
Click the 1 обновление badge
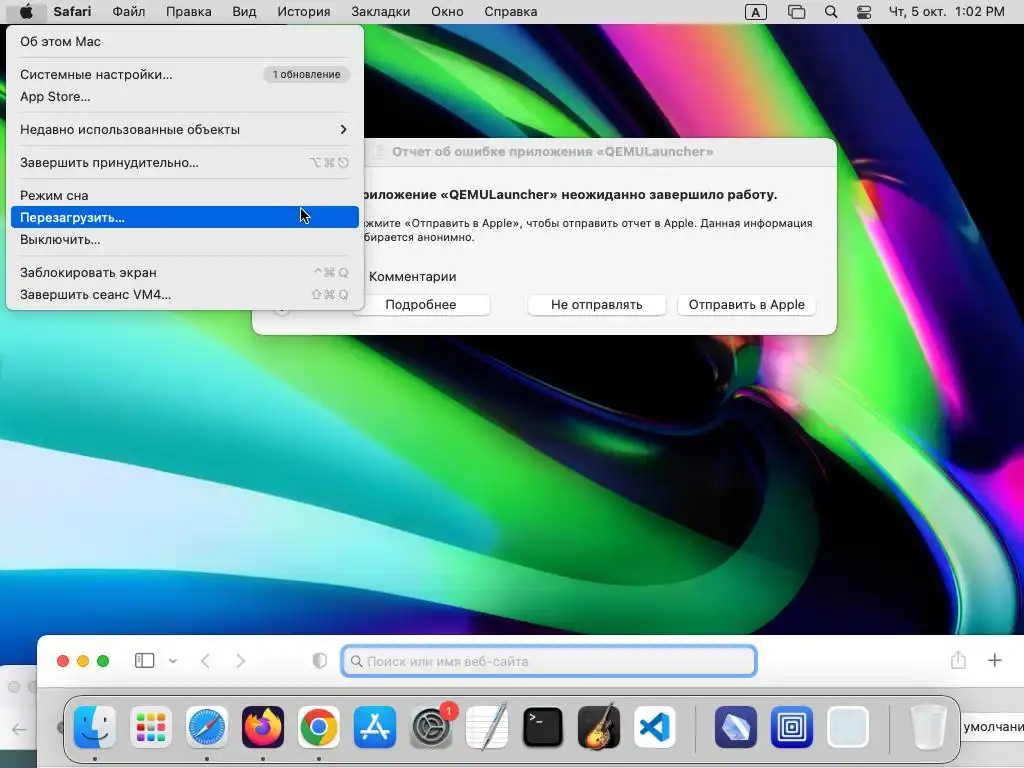(306, 74)
